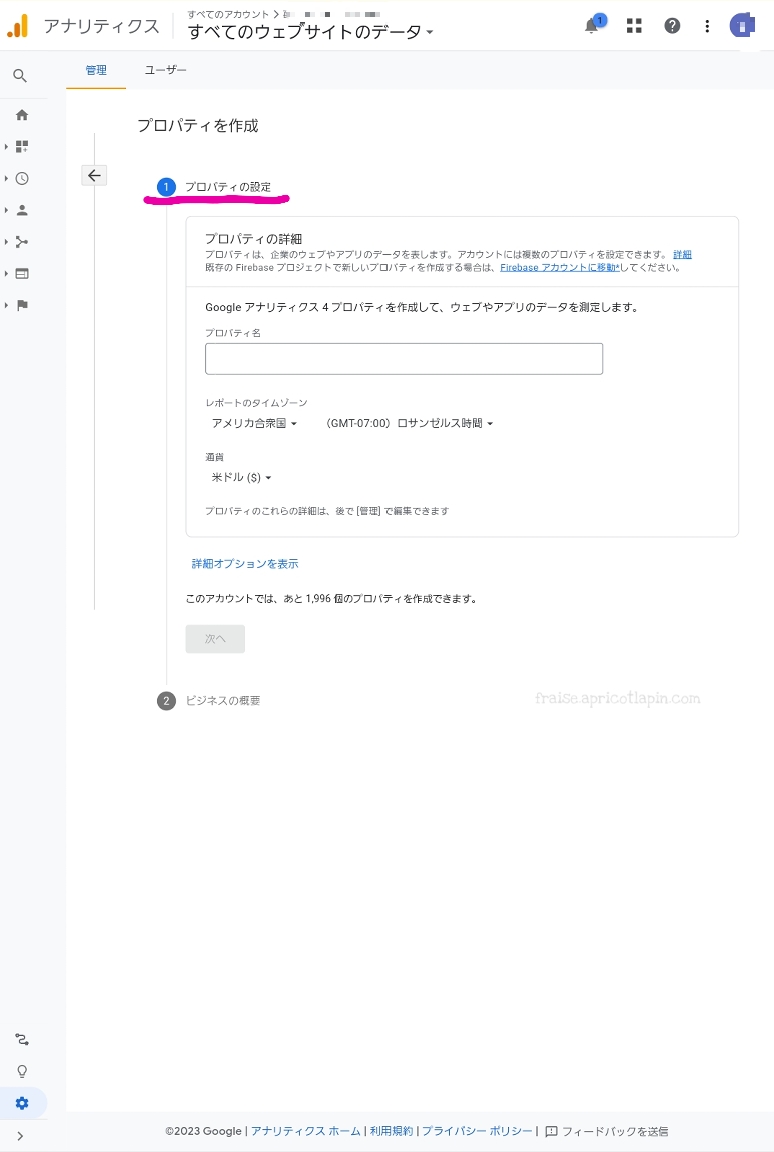Open the Admin gear icon in sidebar
Screen dimensions: 774x1152
pyautogui.click(x=22, y=1103)
